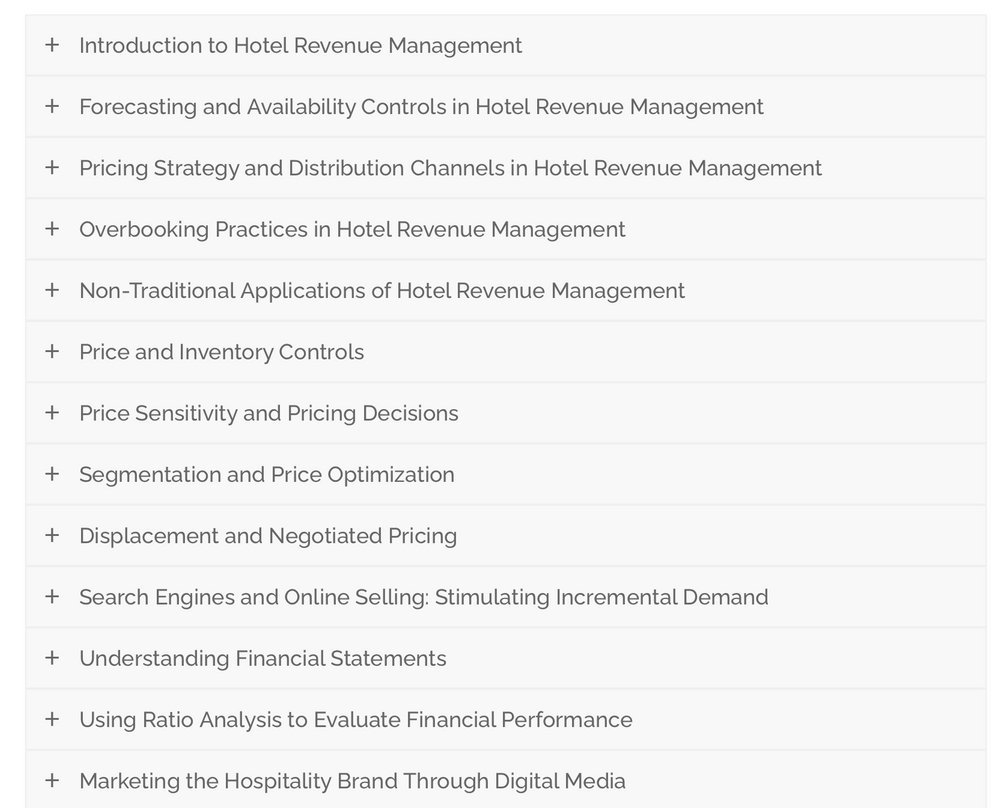Open the Understanding Financial Statements topic

click(x=262, y=658)
